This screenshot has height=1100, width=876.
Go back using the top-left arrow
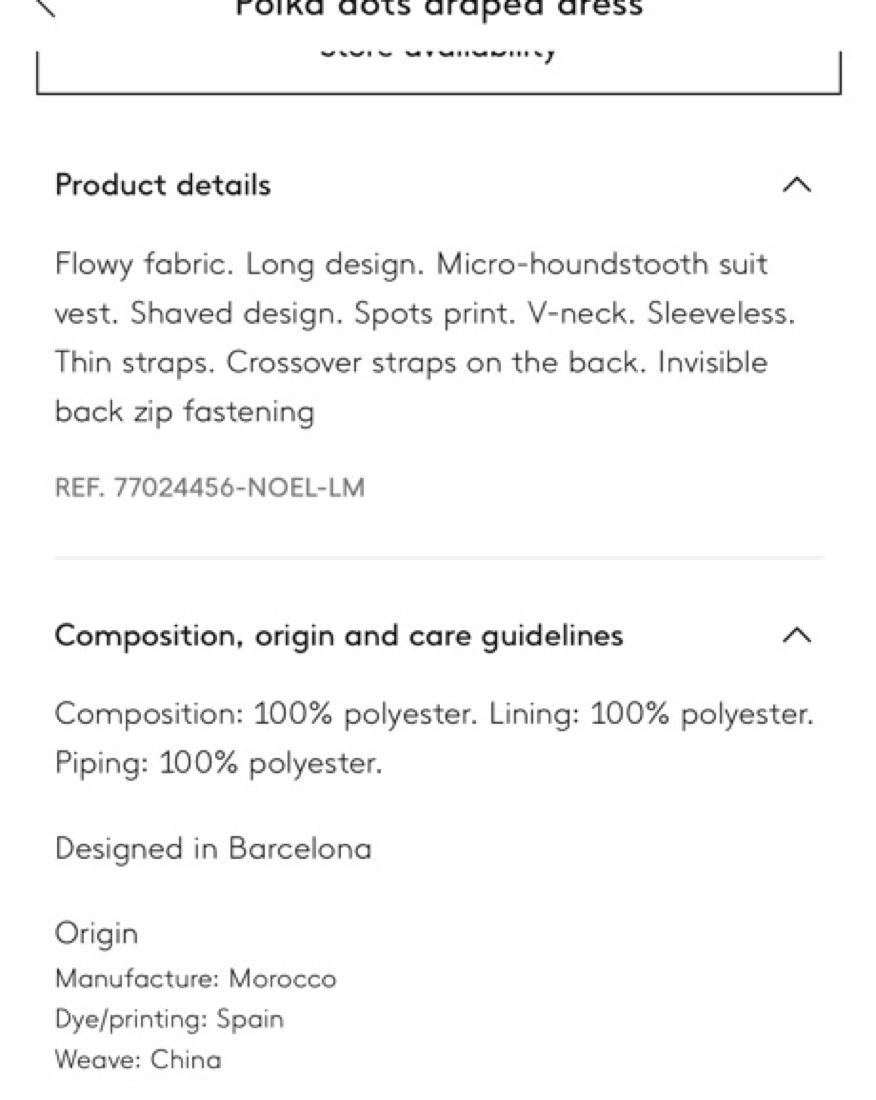pyautogui.click(x=45, y=8)
